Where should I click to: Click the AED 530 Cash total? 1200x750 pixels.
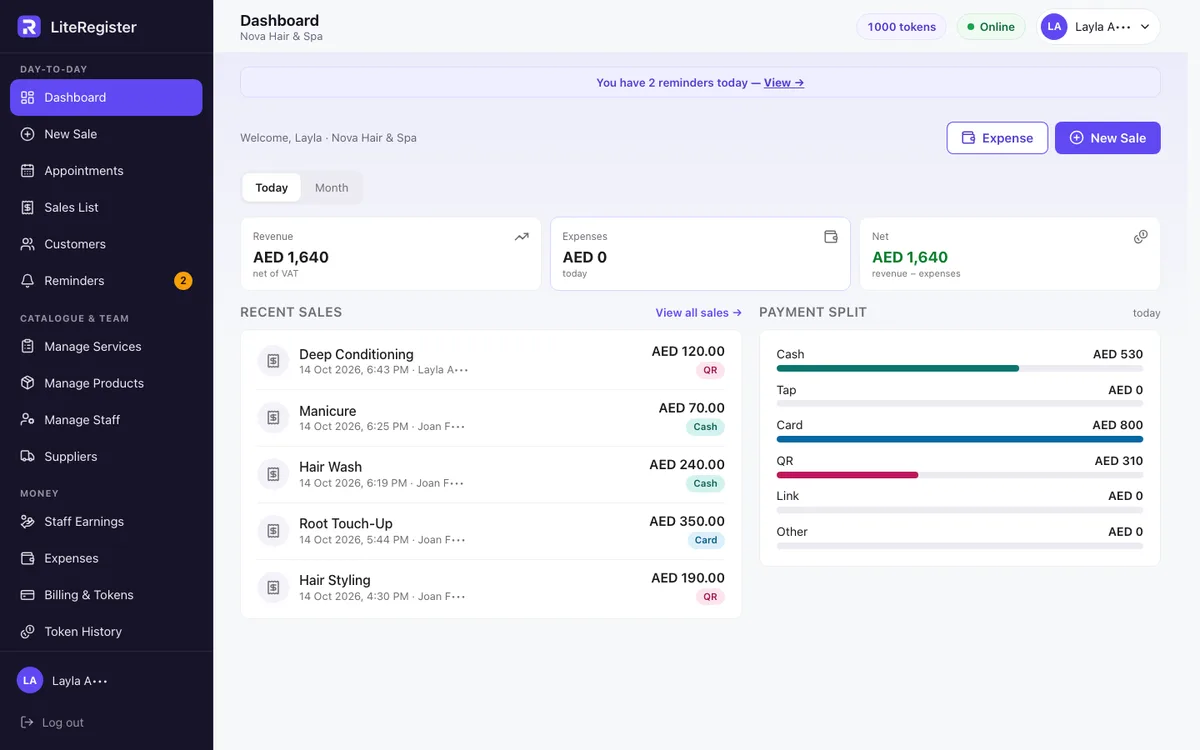(1118, 354)
